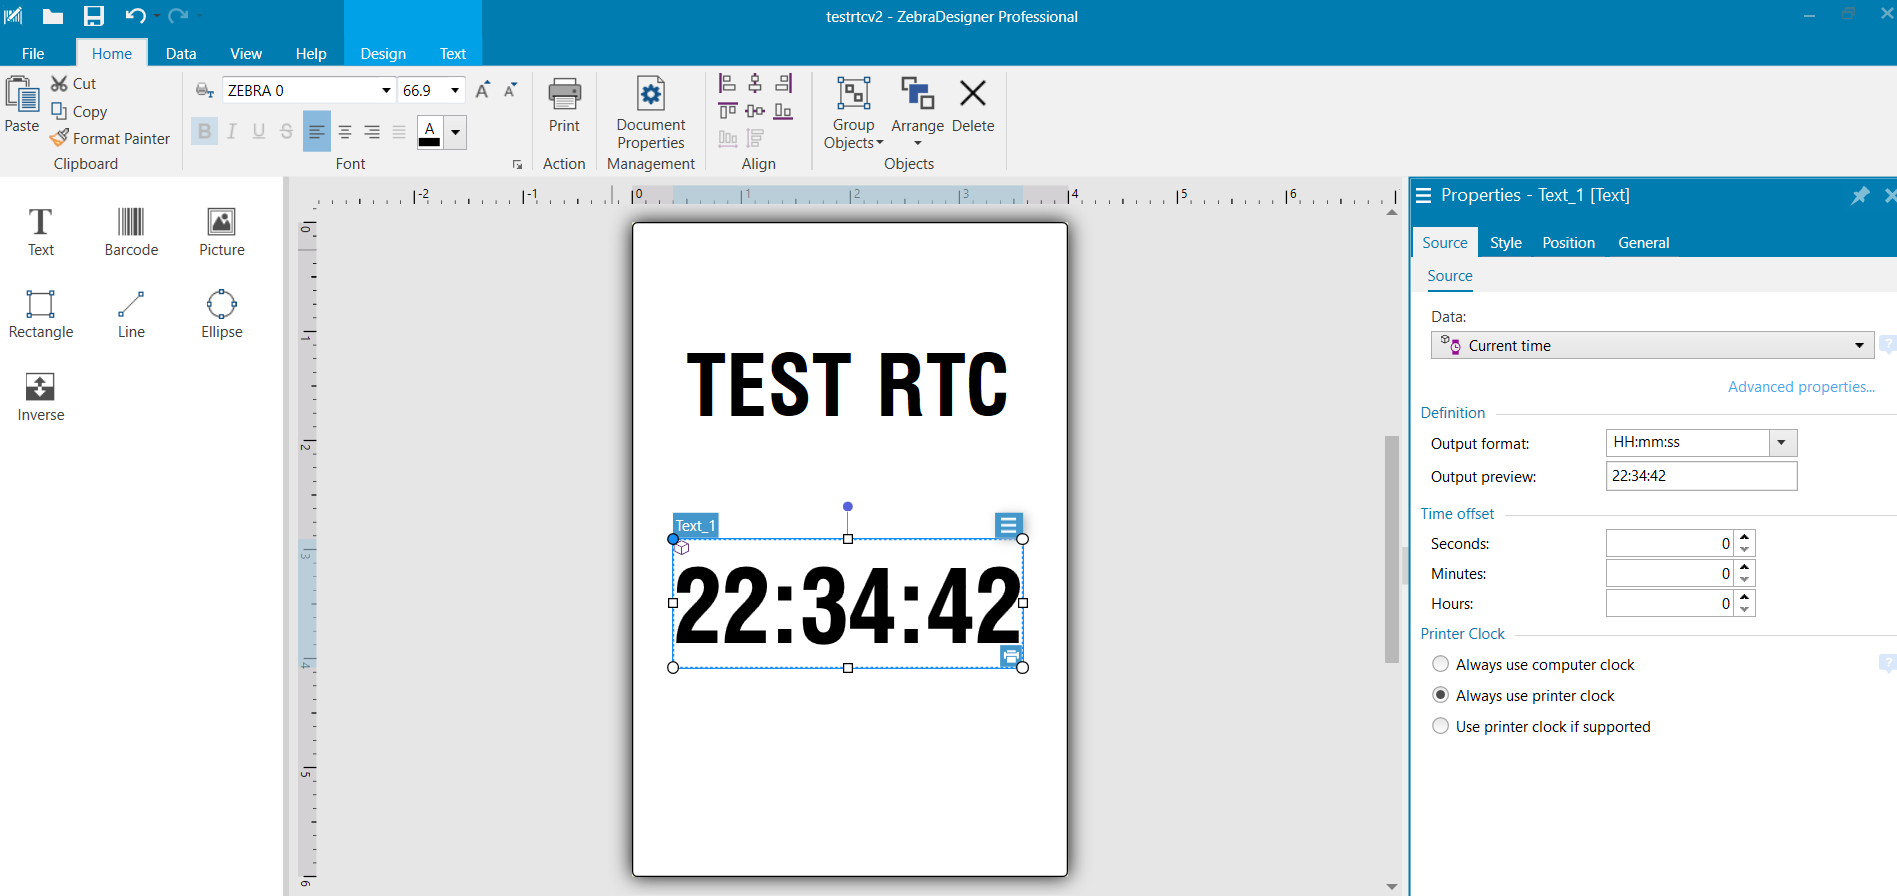Screen dimensions: 1897x896
Task: Switch to the Design ribbon tab
Action: click(383, 53)
